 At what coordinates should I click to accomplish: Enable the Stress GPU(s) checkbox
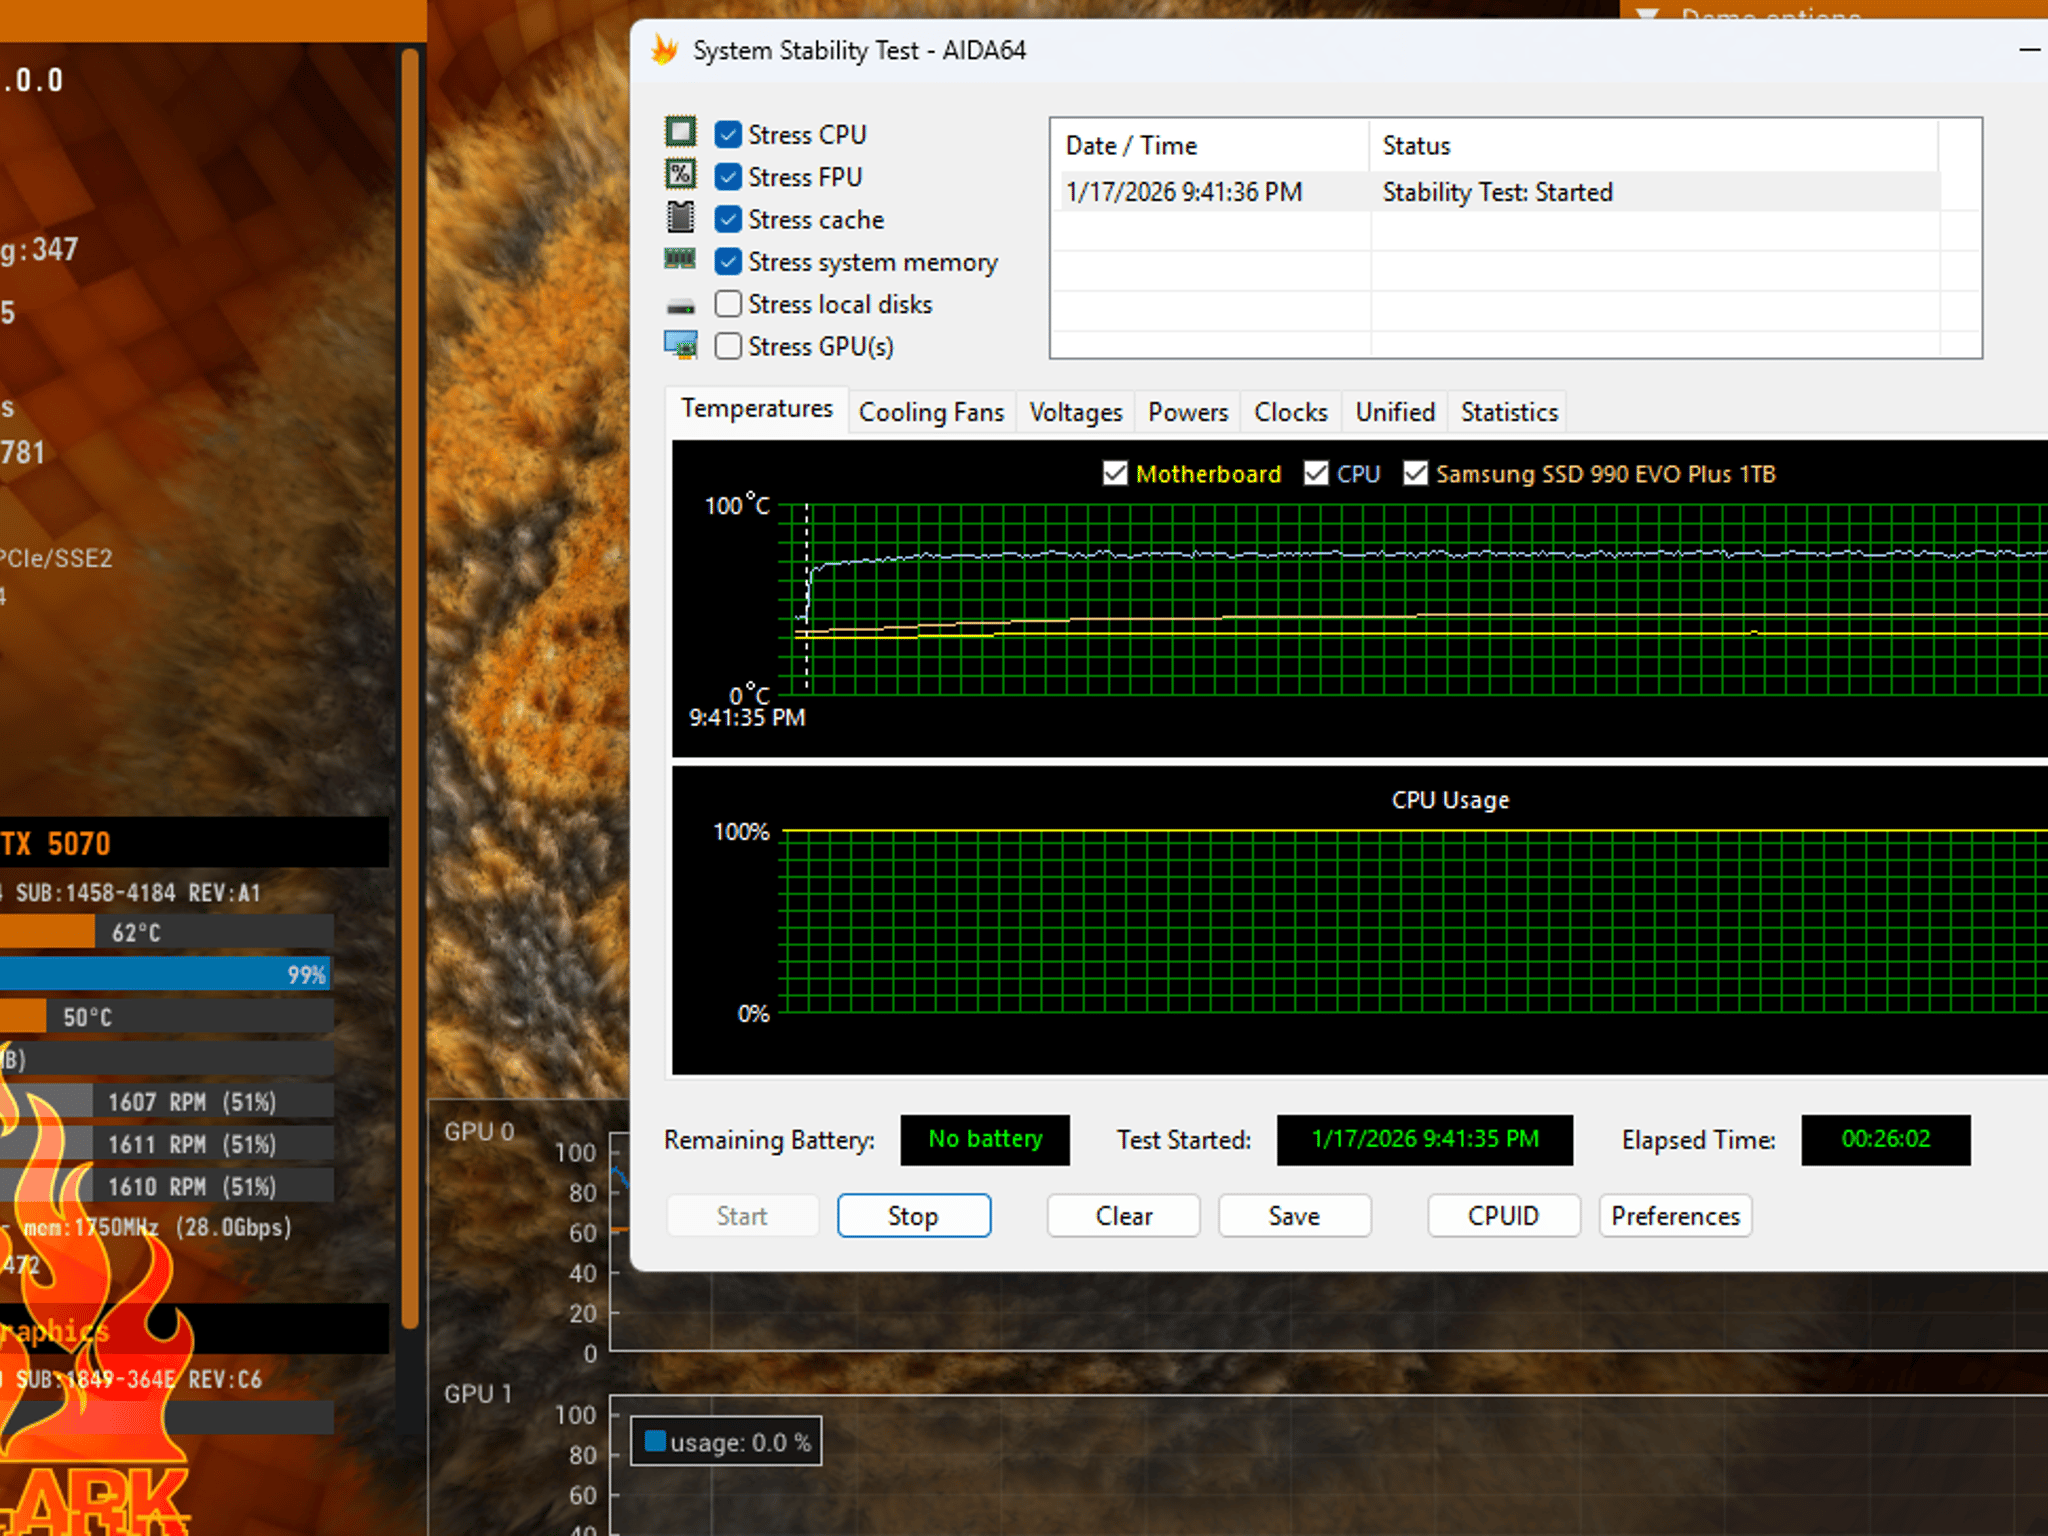(729, 346)
